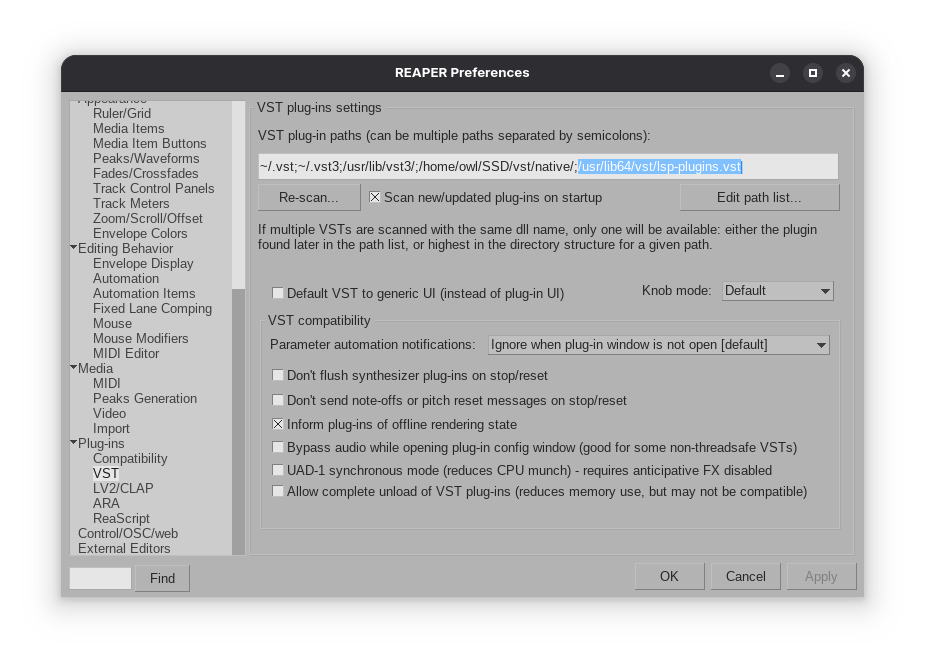Viewport: 925px width, 664px height.
Task: Enable UAD-1 synchronous mode checkbox
Action: pyautogui.click(x=277, y=470)
